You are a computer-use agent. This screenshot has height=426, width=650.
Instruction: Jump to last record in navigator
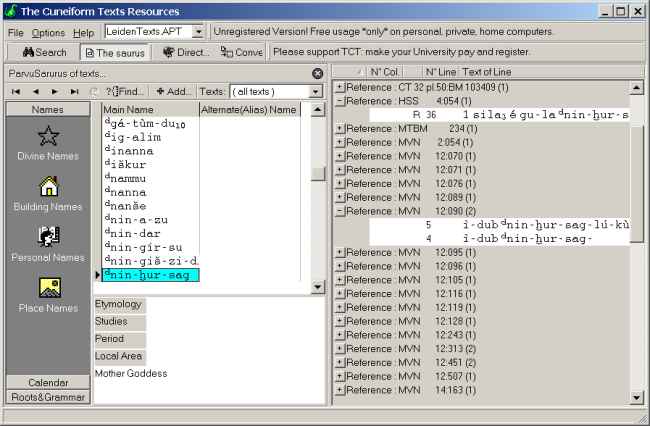pos(75,91)
